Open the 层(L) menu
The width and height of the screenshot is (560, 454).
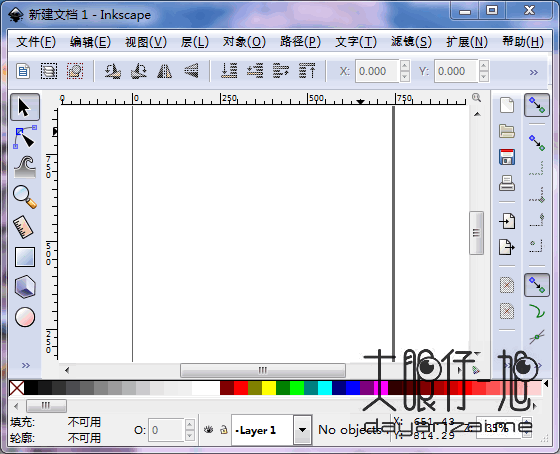pos(195,42)
